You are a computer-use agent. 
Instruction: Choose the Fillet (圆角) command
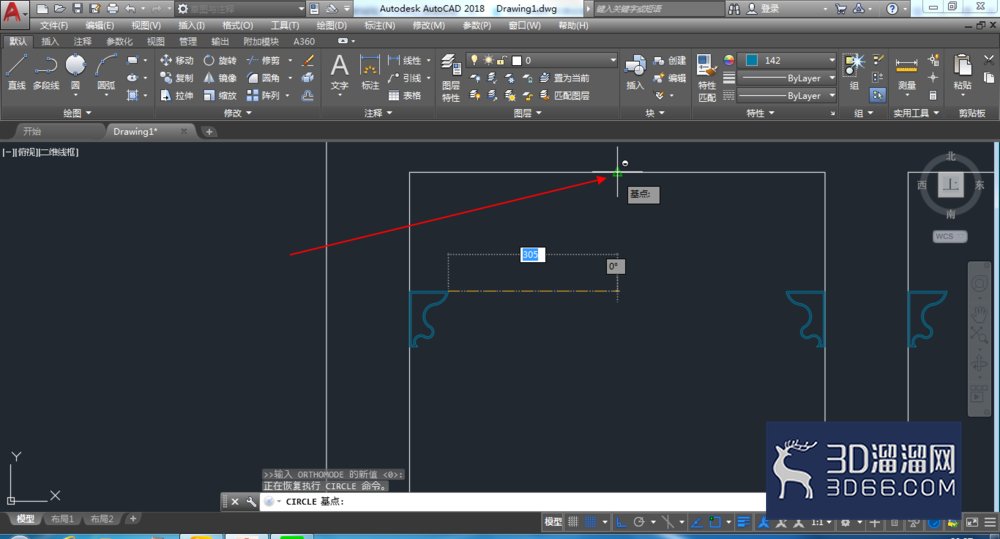263,78
